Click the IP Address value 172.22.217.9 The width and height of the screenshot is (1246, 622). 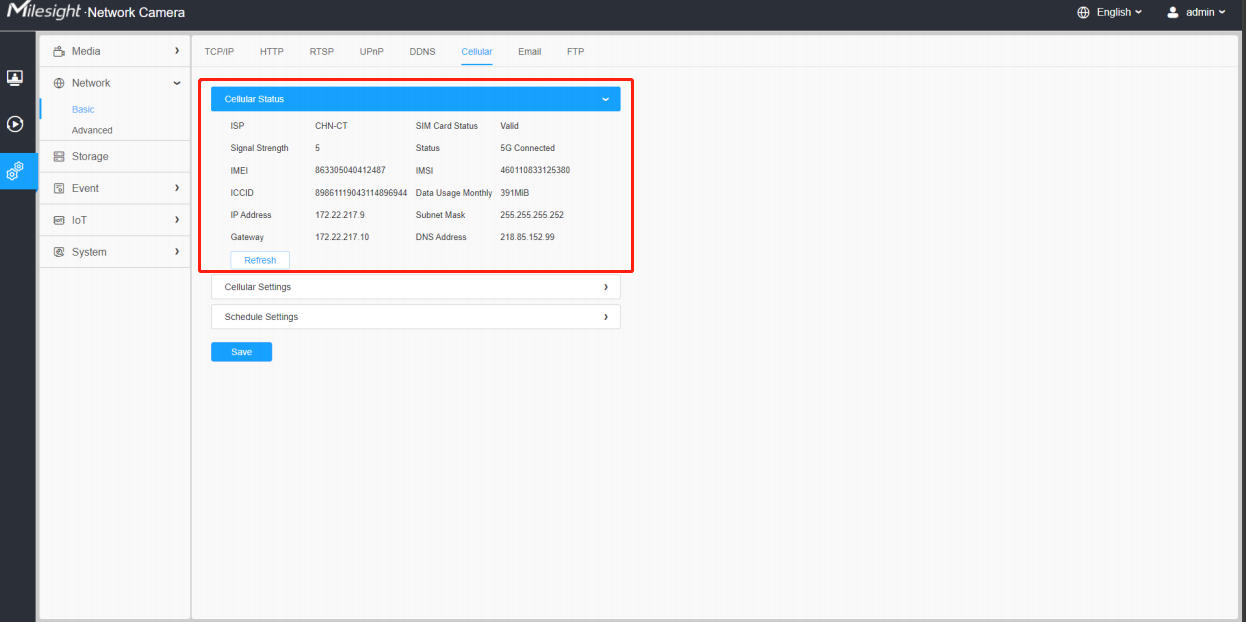[340, 215]
